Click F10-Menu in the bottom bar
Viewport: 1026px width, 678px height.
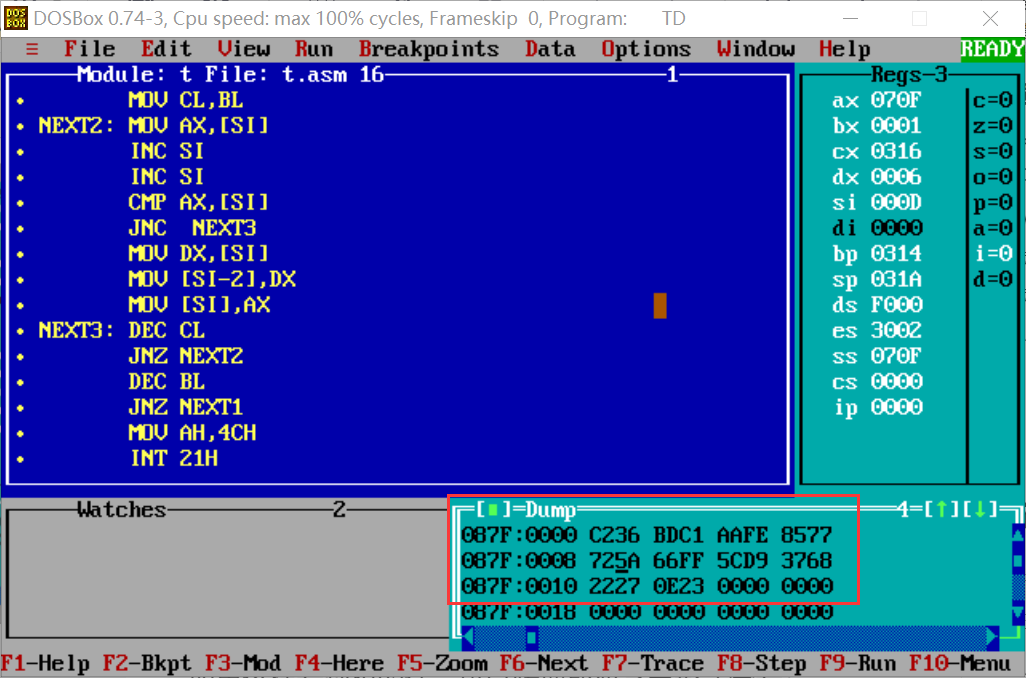pos(960,664)
